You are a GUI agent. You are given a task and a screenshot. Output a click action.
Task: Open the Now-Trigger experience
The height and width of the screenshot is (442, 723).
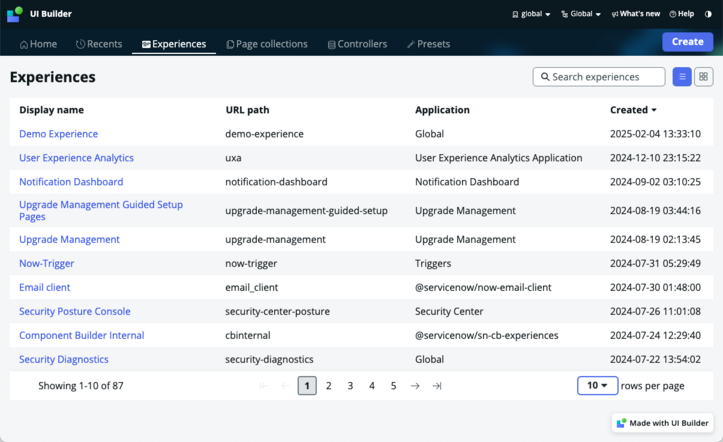[x=47, y=263]
